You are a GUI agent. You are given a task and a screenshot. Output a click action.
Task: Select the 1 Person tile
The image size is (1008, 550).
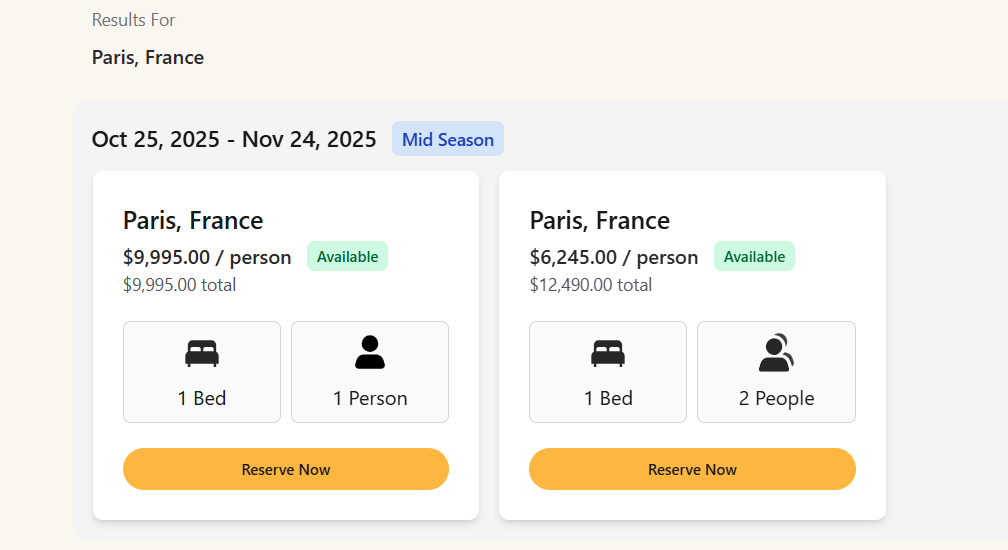tap(370, 372)
